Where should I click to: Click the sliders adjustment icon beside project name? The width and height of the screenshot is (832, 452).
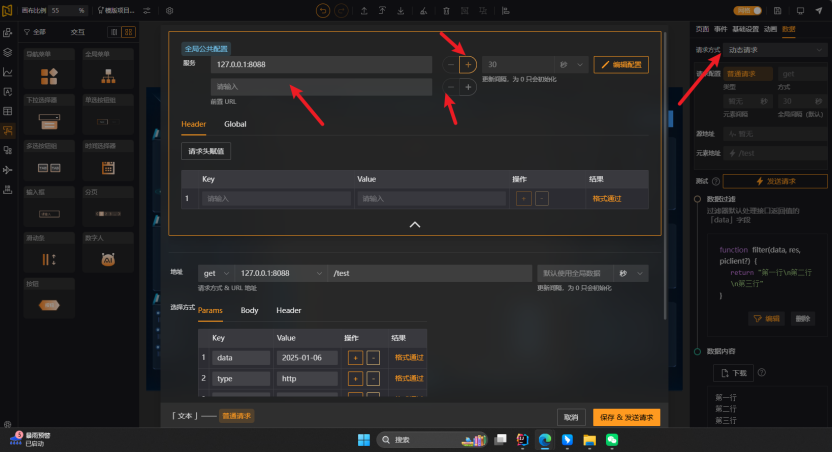(x=147, y=11)
